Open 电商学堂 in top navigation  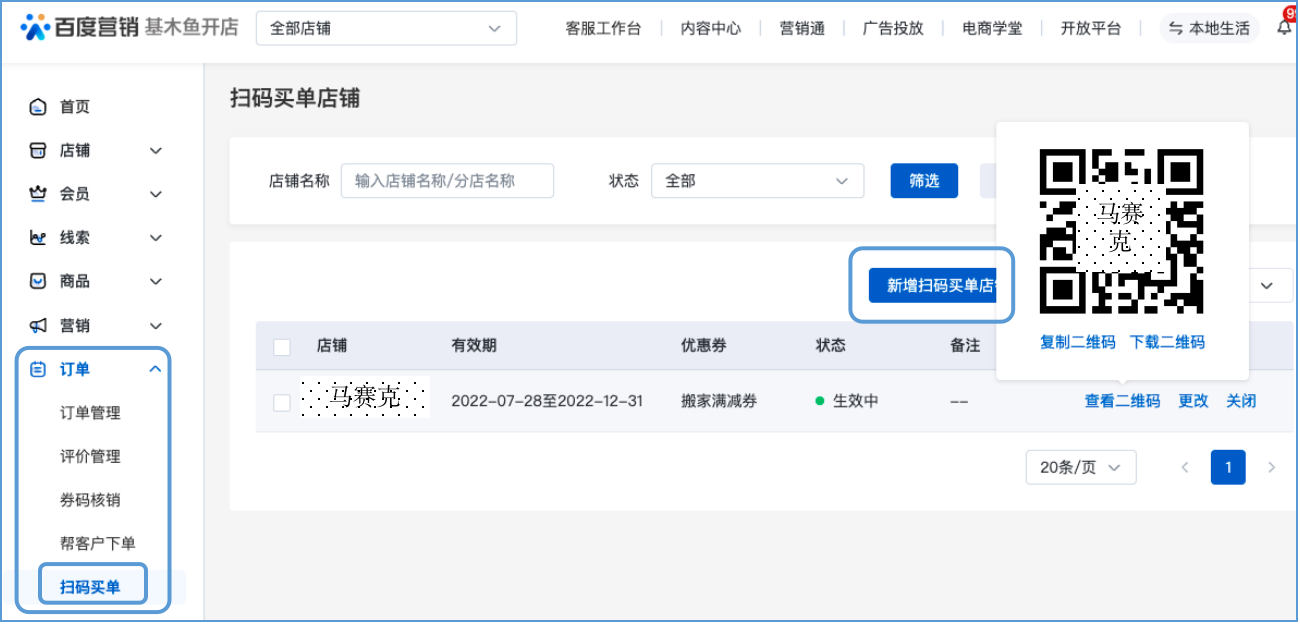pyautogui.click(x=992, y=28)
